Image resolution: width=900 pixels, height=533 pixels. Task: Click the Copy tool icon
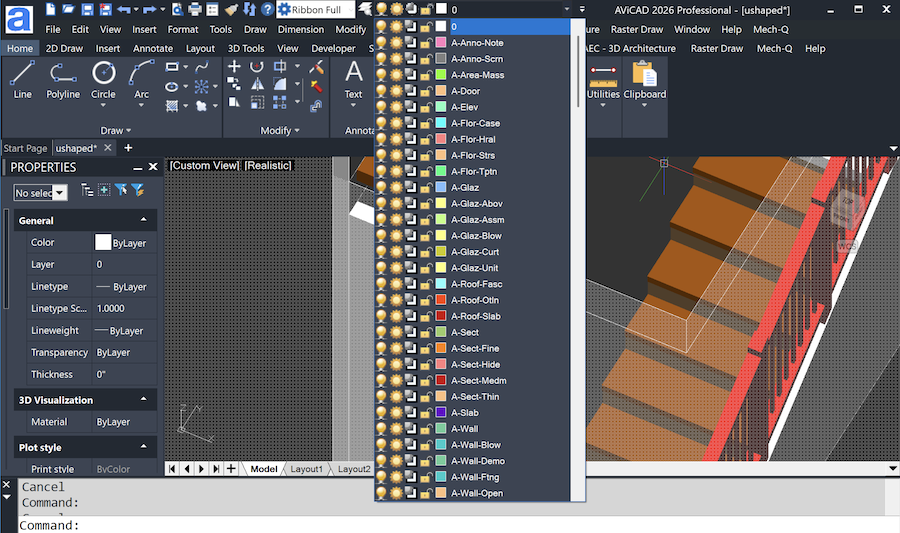(234, 84)
